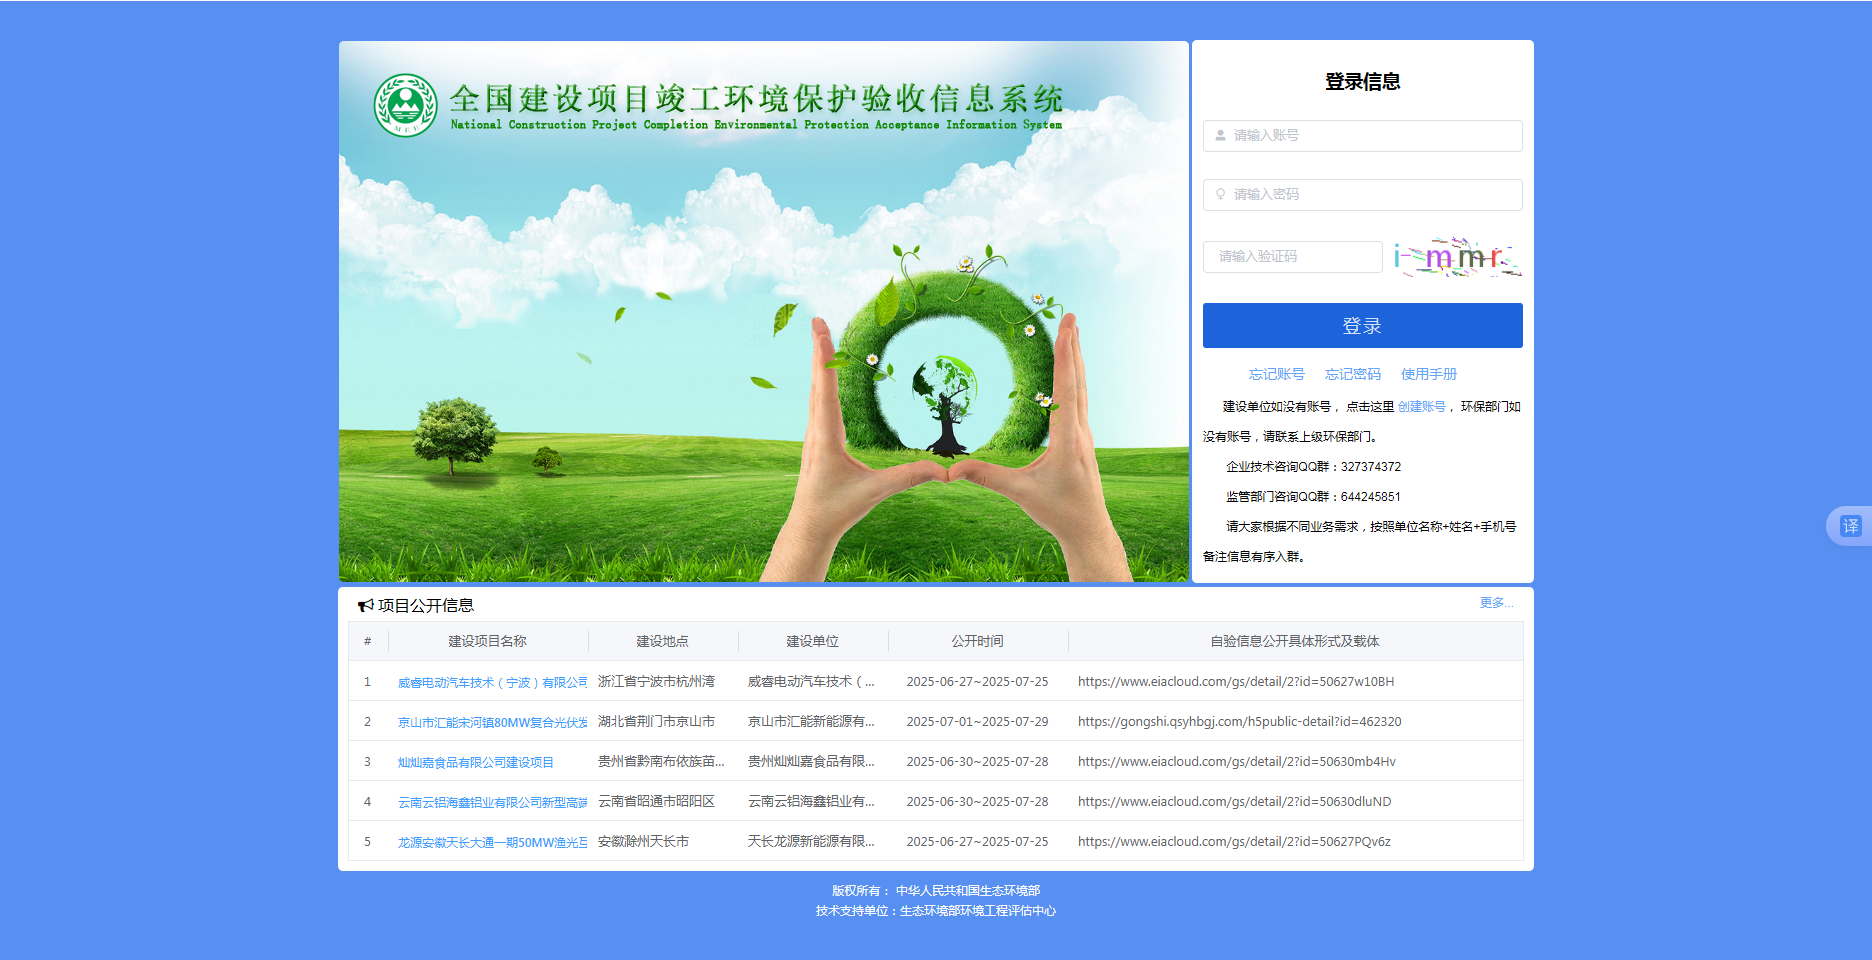Image resolution: width=1872 pixels, height=960 pixels.
Task: Click 更多... to see more public projects
Action: [1494, 602]
